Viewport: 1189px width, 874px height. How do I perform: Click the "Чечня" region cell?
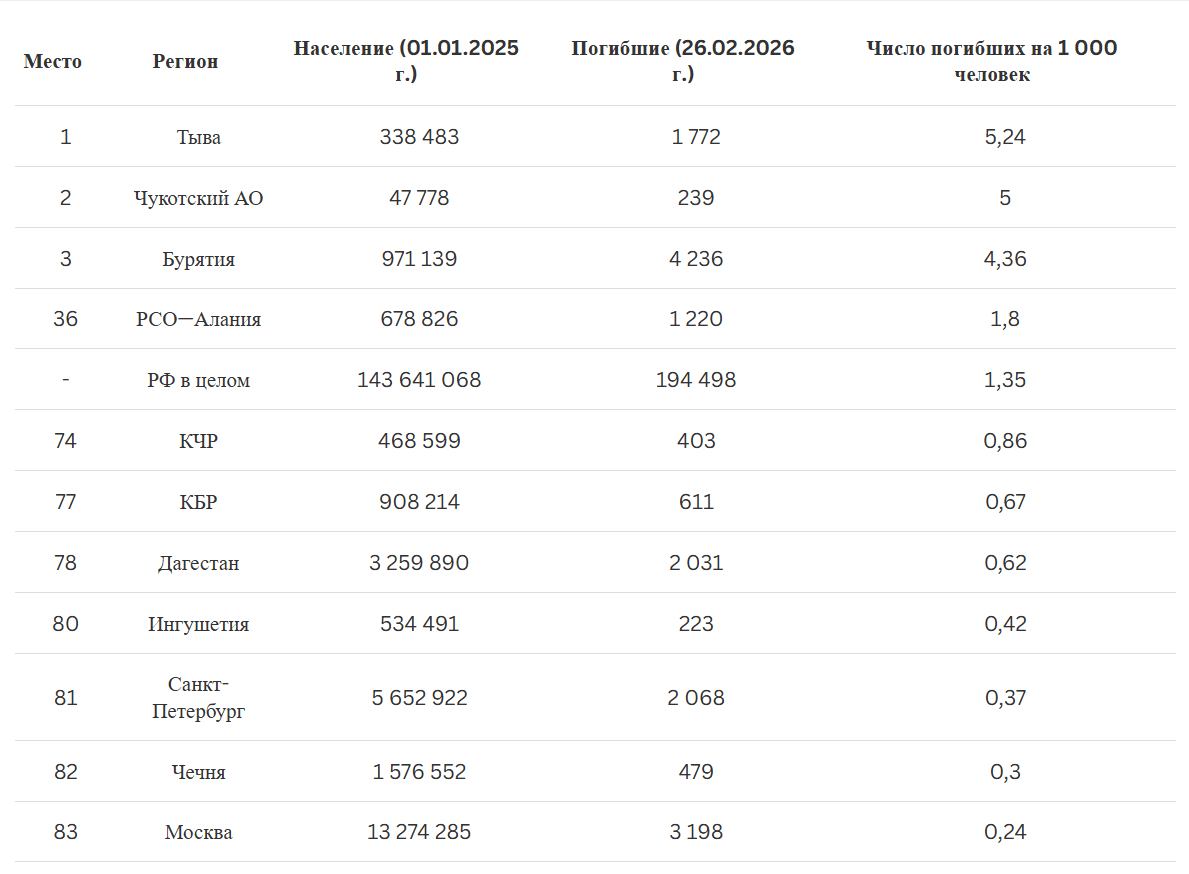[199, 772]
